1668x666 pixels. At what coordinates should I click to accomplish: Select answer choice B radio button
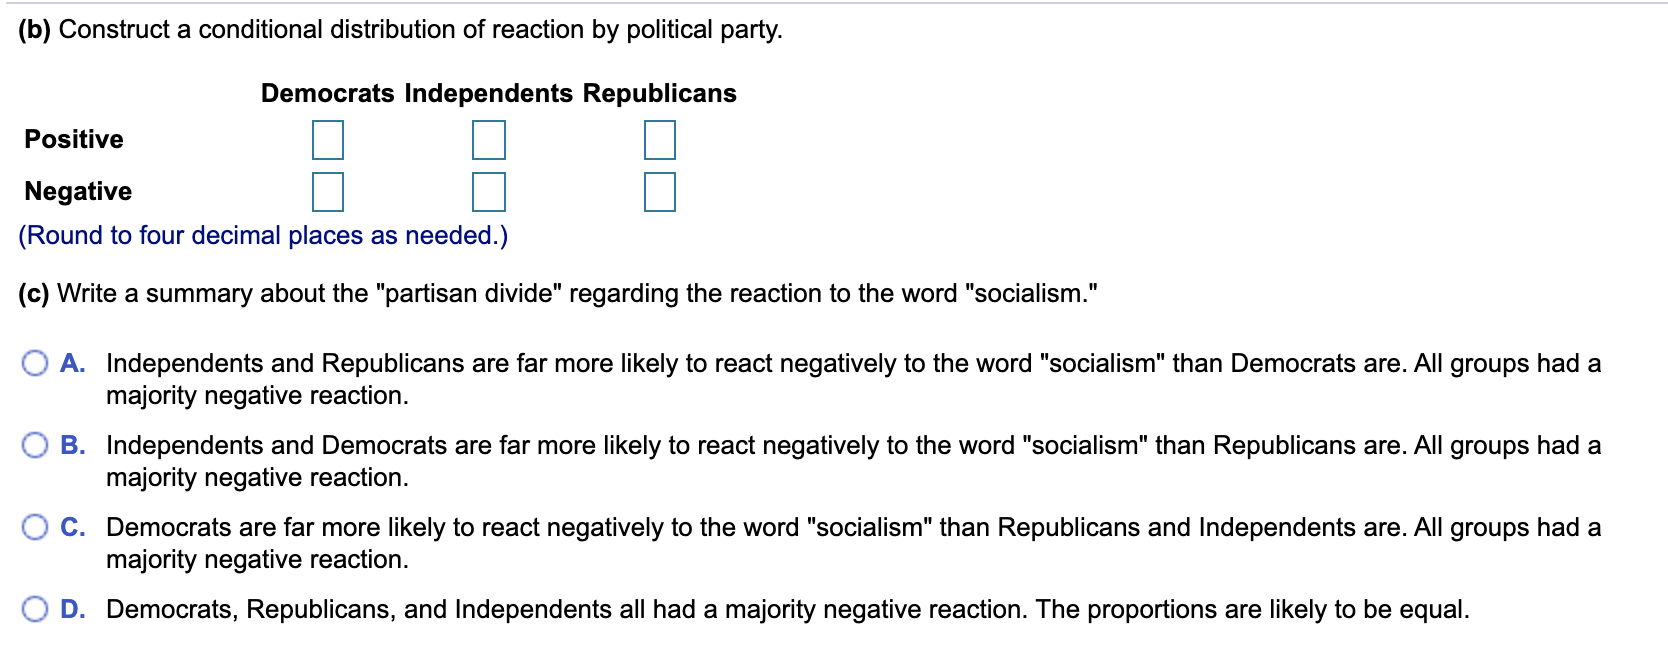(x=34, y=444)
